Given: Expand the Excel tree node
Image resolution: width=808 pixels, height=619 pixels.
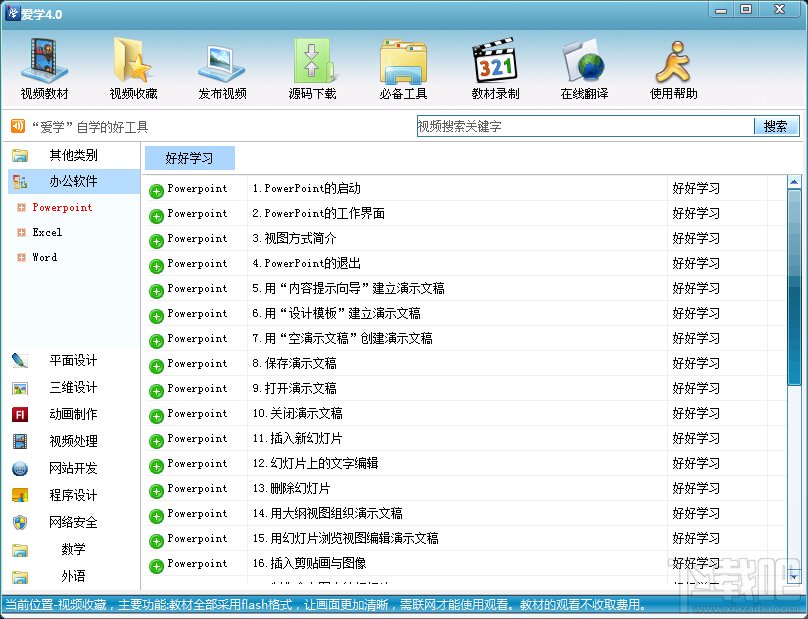Looking at the screenshot, I should (21, 232).
